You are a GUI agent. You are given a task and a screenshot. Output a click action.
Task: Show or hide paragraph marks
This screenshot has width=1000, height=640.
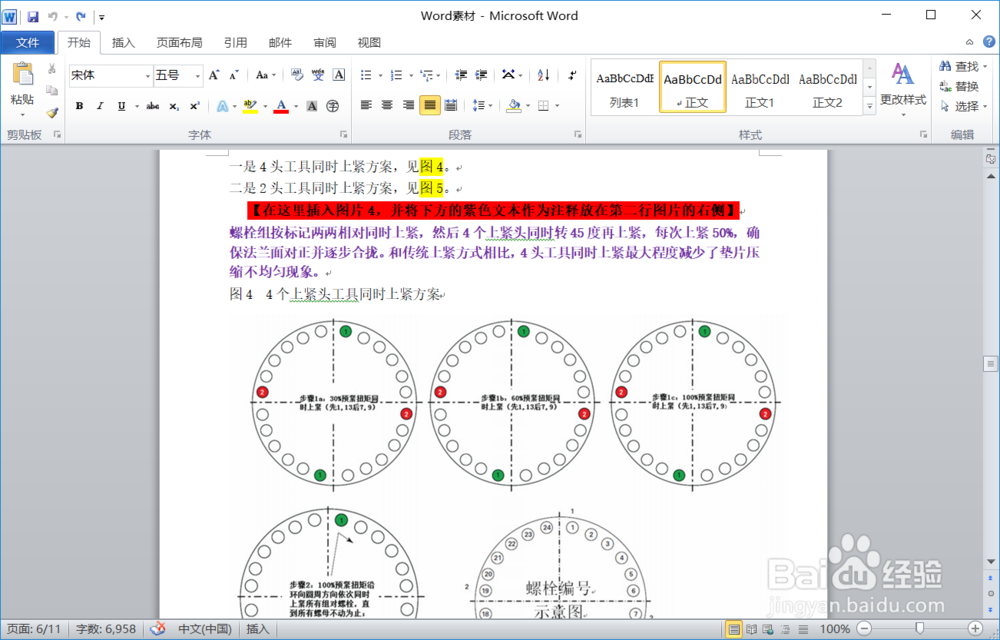(x=572, y=75)
